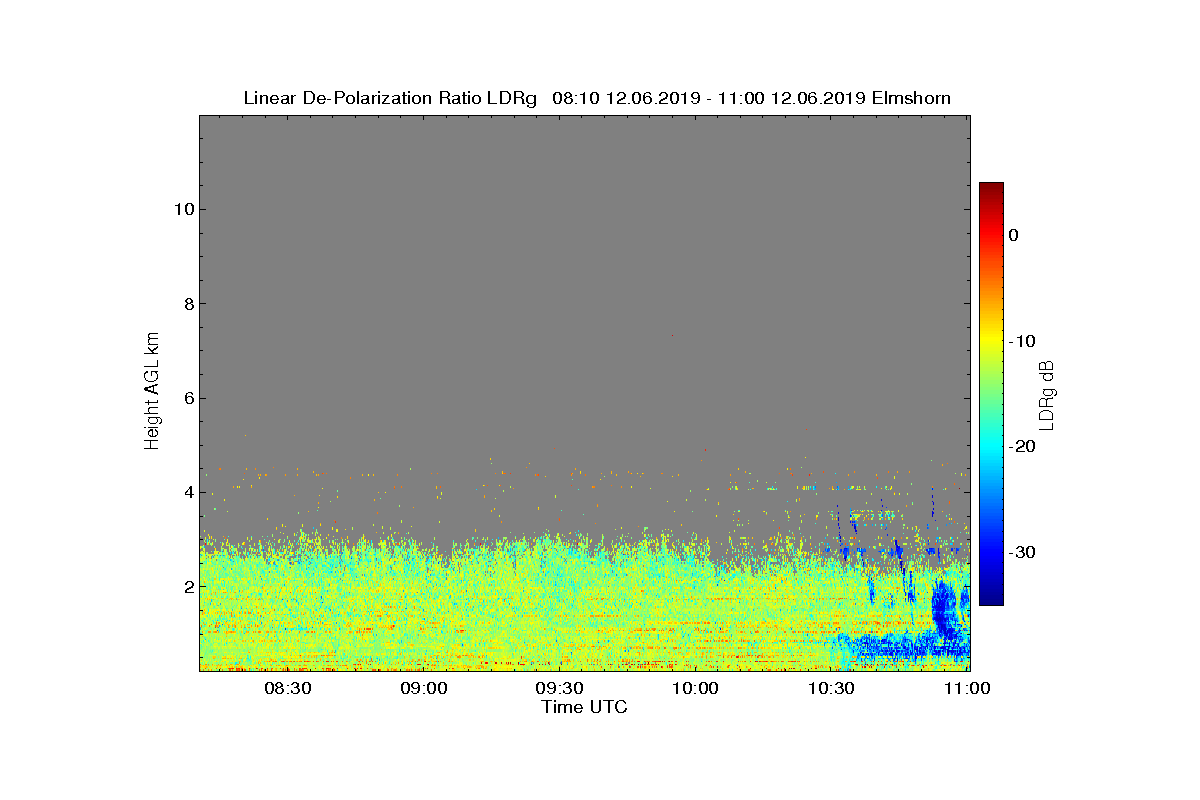Image resolution: width=1200 pixels, height=800 pixels.
Task: Click the 09:30 time axis label
Action: tap(560, 688)
